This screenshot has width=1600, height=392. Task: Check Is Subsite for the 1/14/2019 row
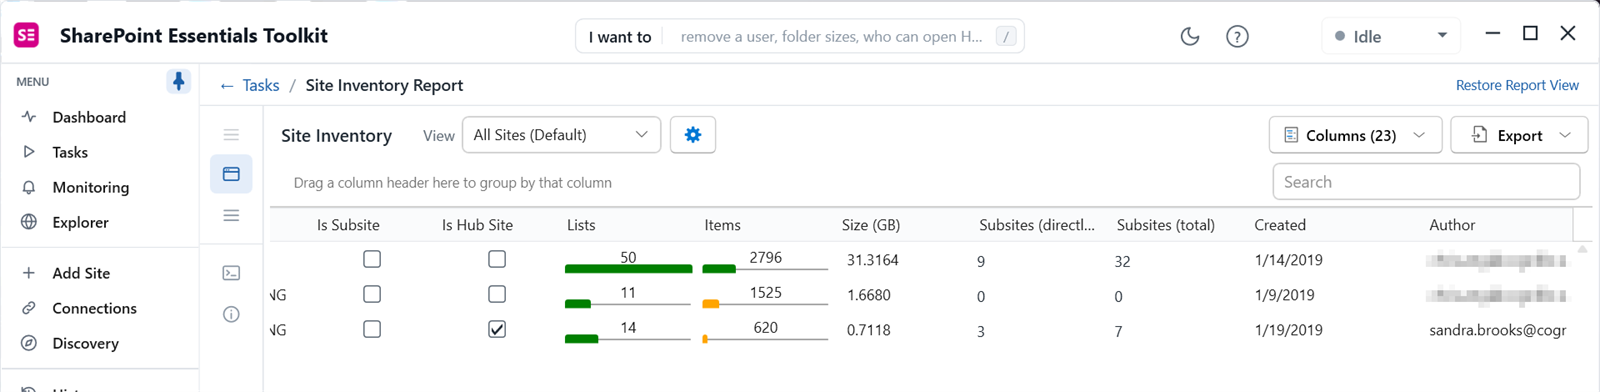pos(372,259)
